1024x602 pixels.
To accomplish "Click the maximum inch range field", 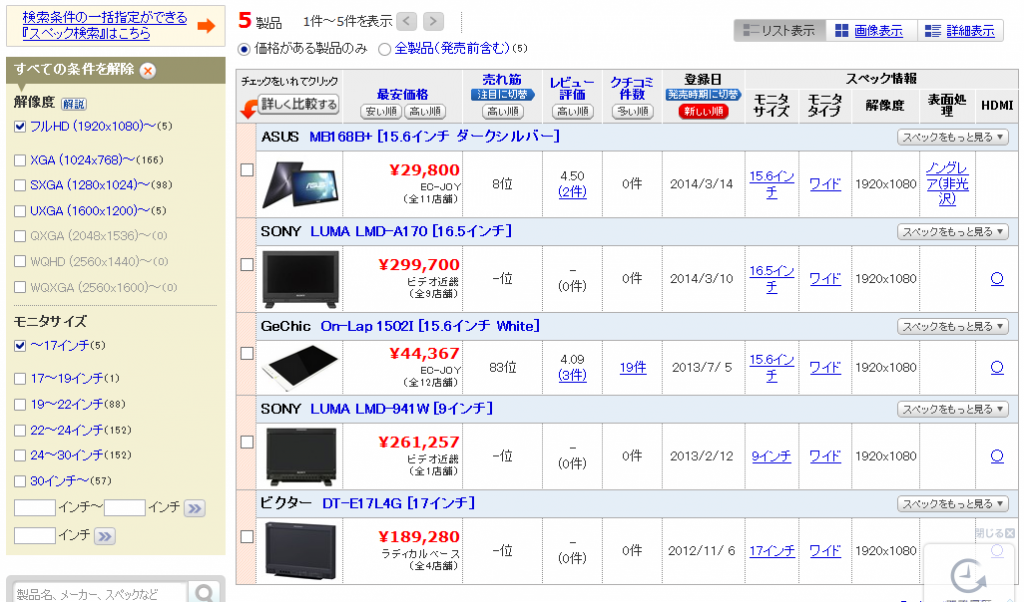I will pyautogui.click(x=124, y=508).
